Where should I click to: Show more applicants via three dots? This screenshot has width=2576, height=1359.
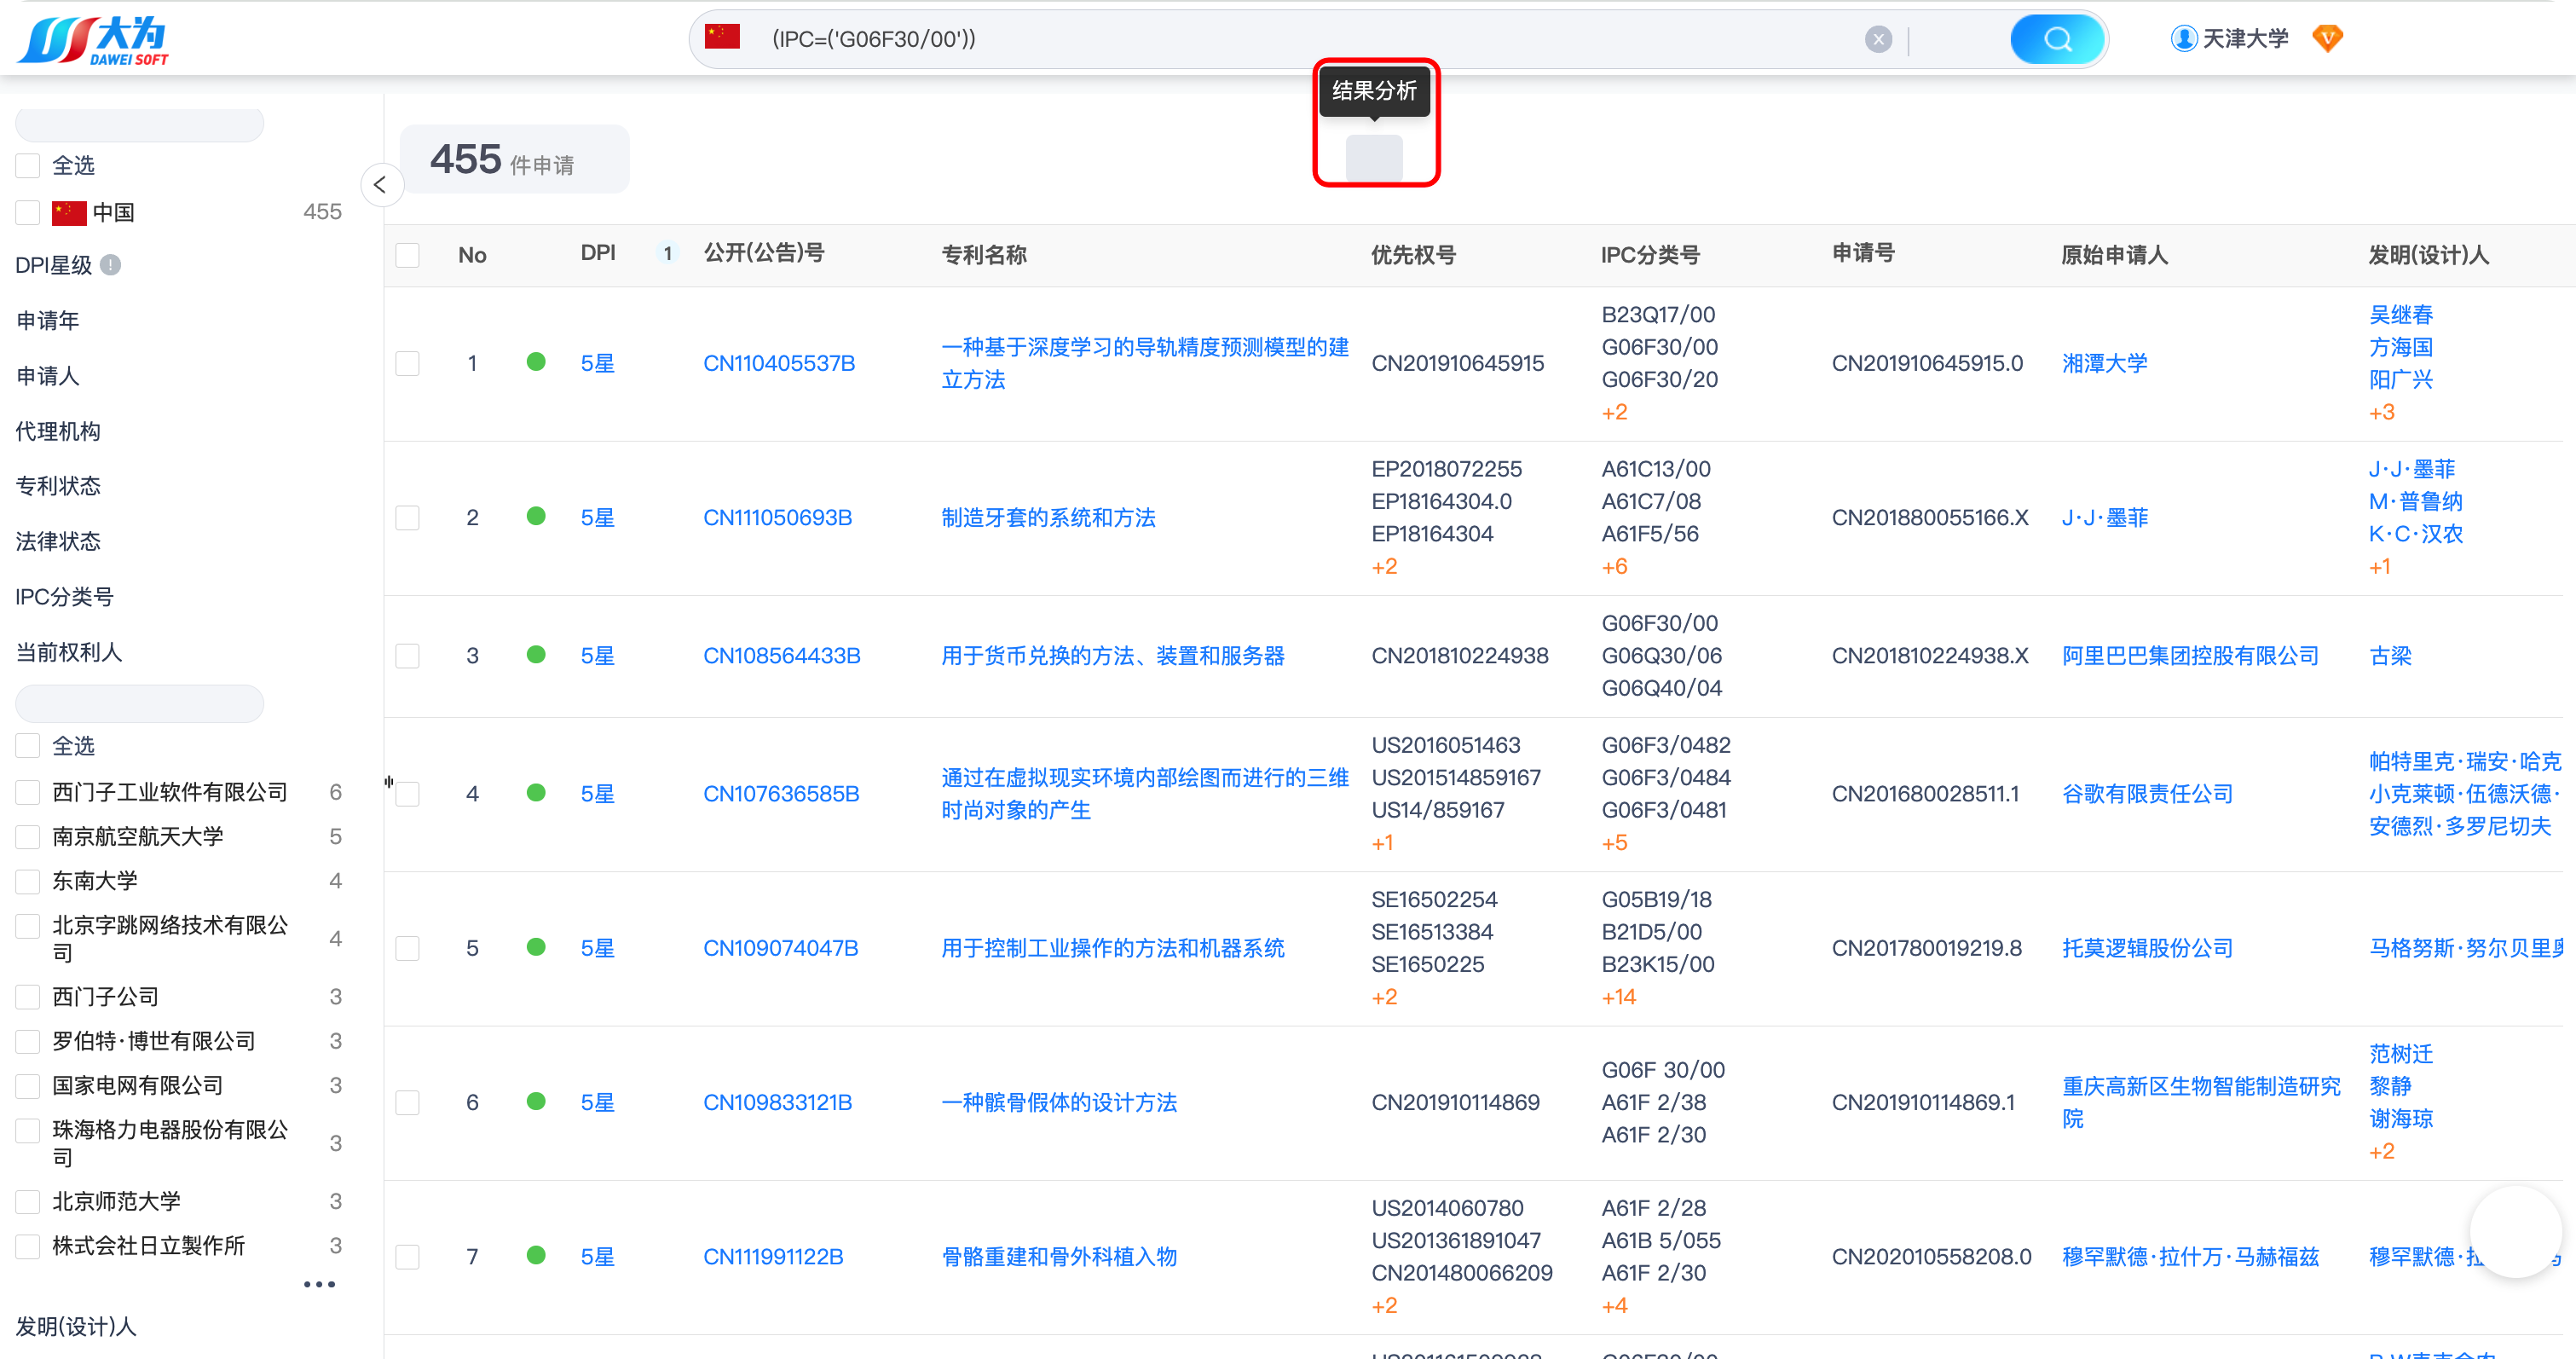319,1284
